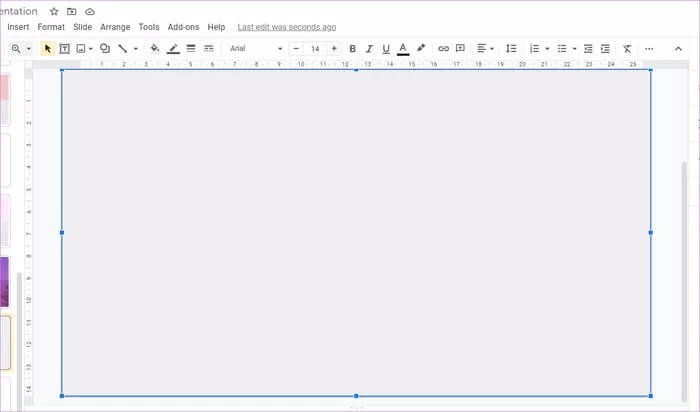
Task: Toggle bold formatting
Action: click(352, 48)
